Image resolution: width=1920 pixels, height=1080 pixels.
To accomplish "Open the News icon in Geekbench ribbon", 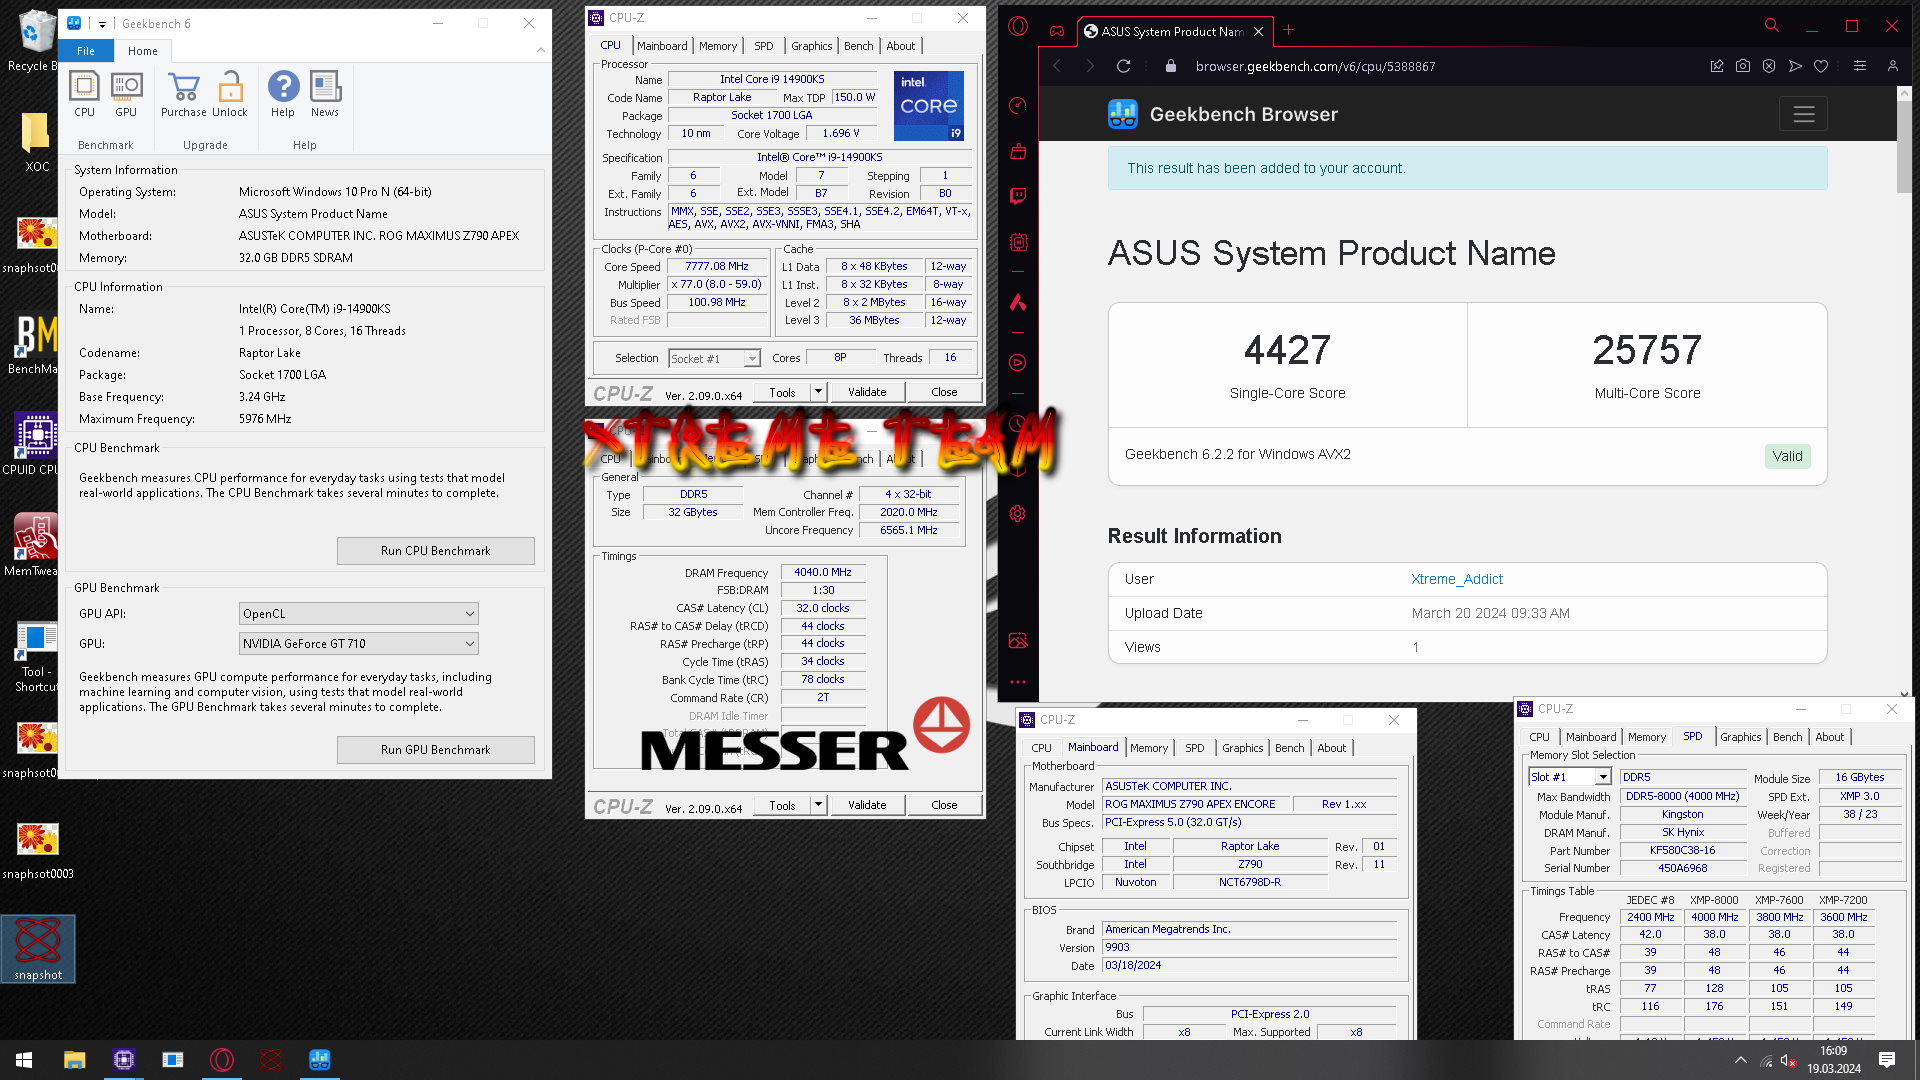I will (x=325, y=95).
